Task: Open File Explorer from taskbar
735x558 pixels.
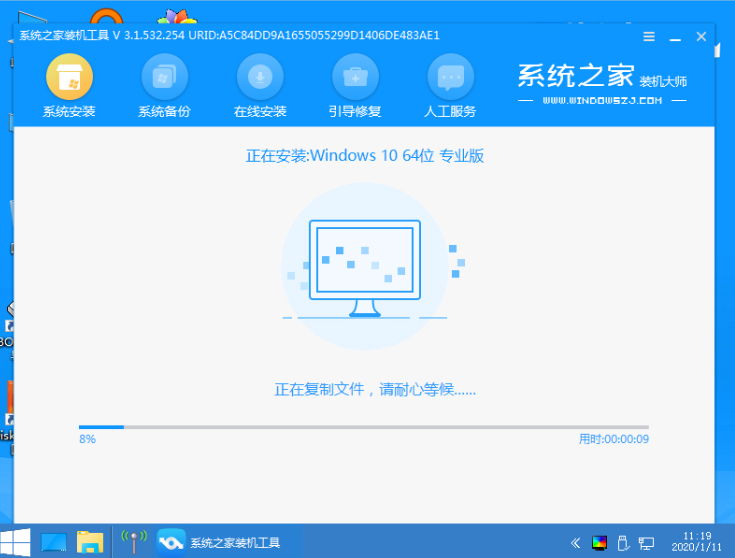Action: click(x=90, y=543)
